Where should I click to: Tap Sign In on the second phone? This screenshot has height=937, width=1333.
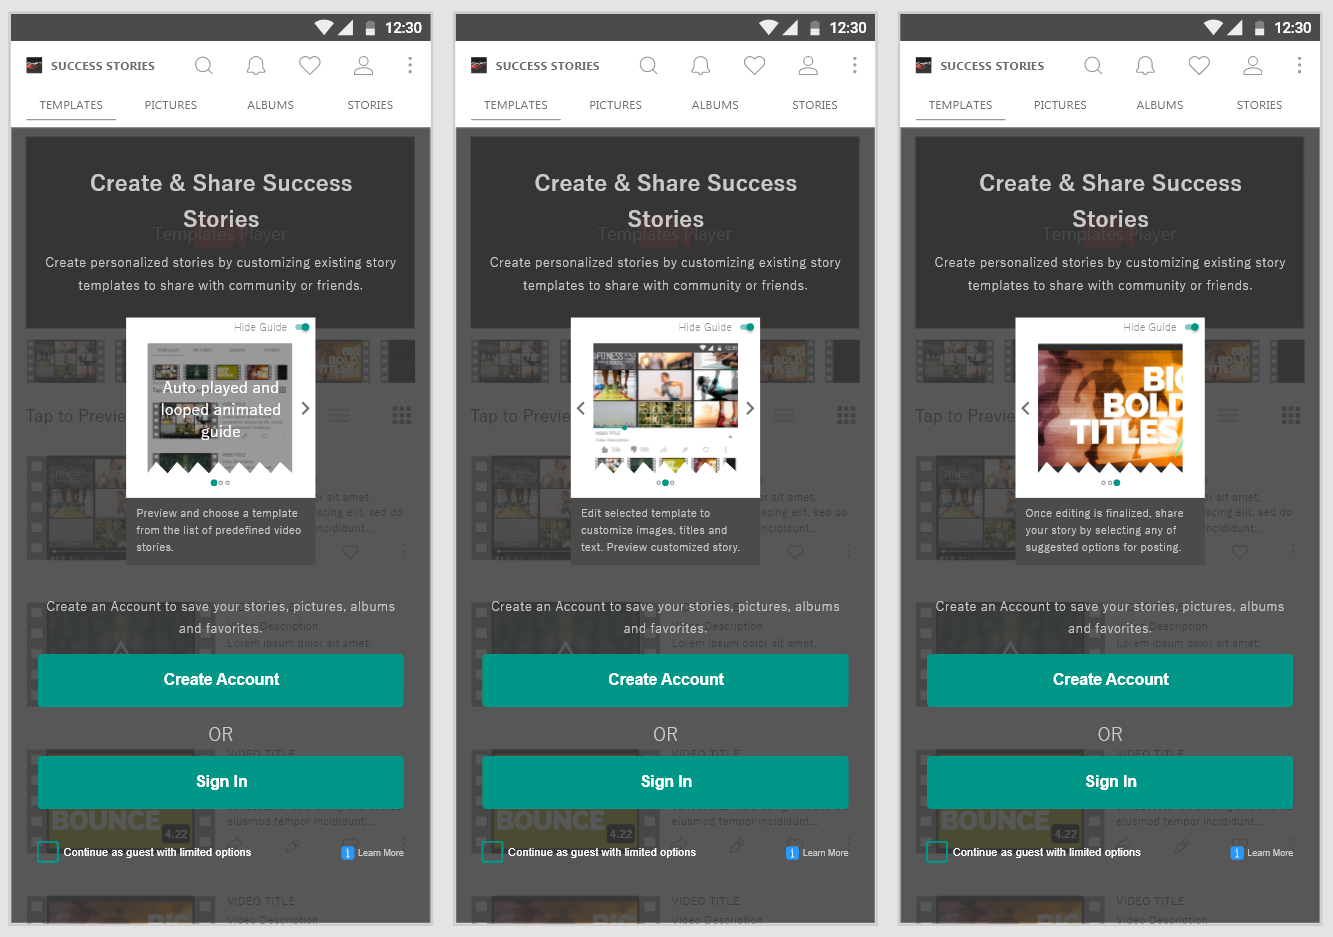(x=666, y=782)
